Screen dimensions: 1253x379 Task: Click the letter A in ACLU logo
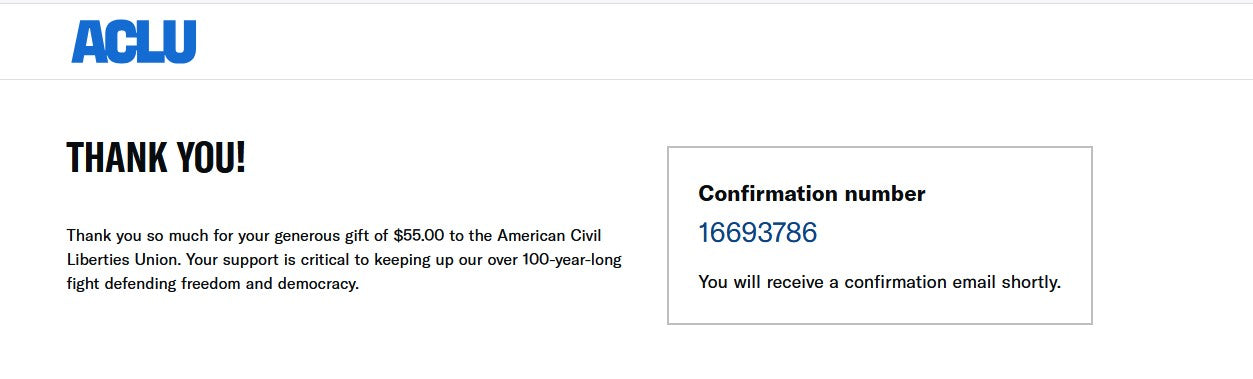click(87, 42)
